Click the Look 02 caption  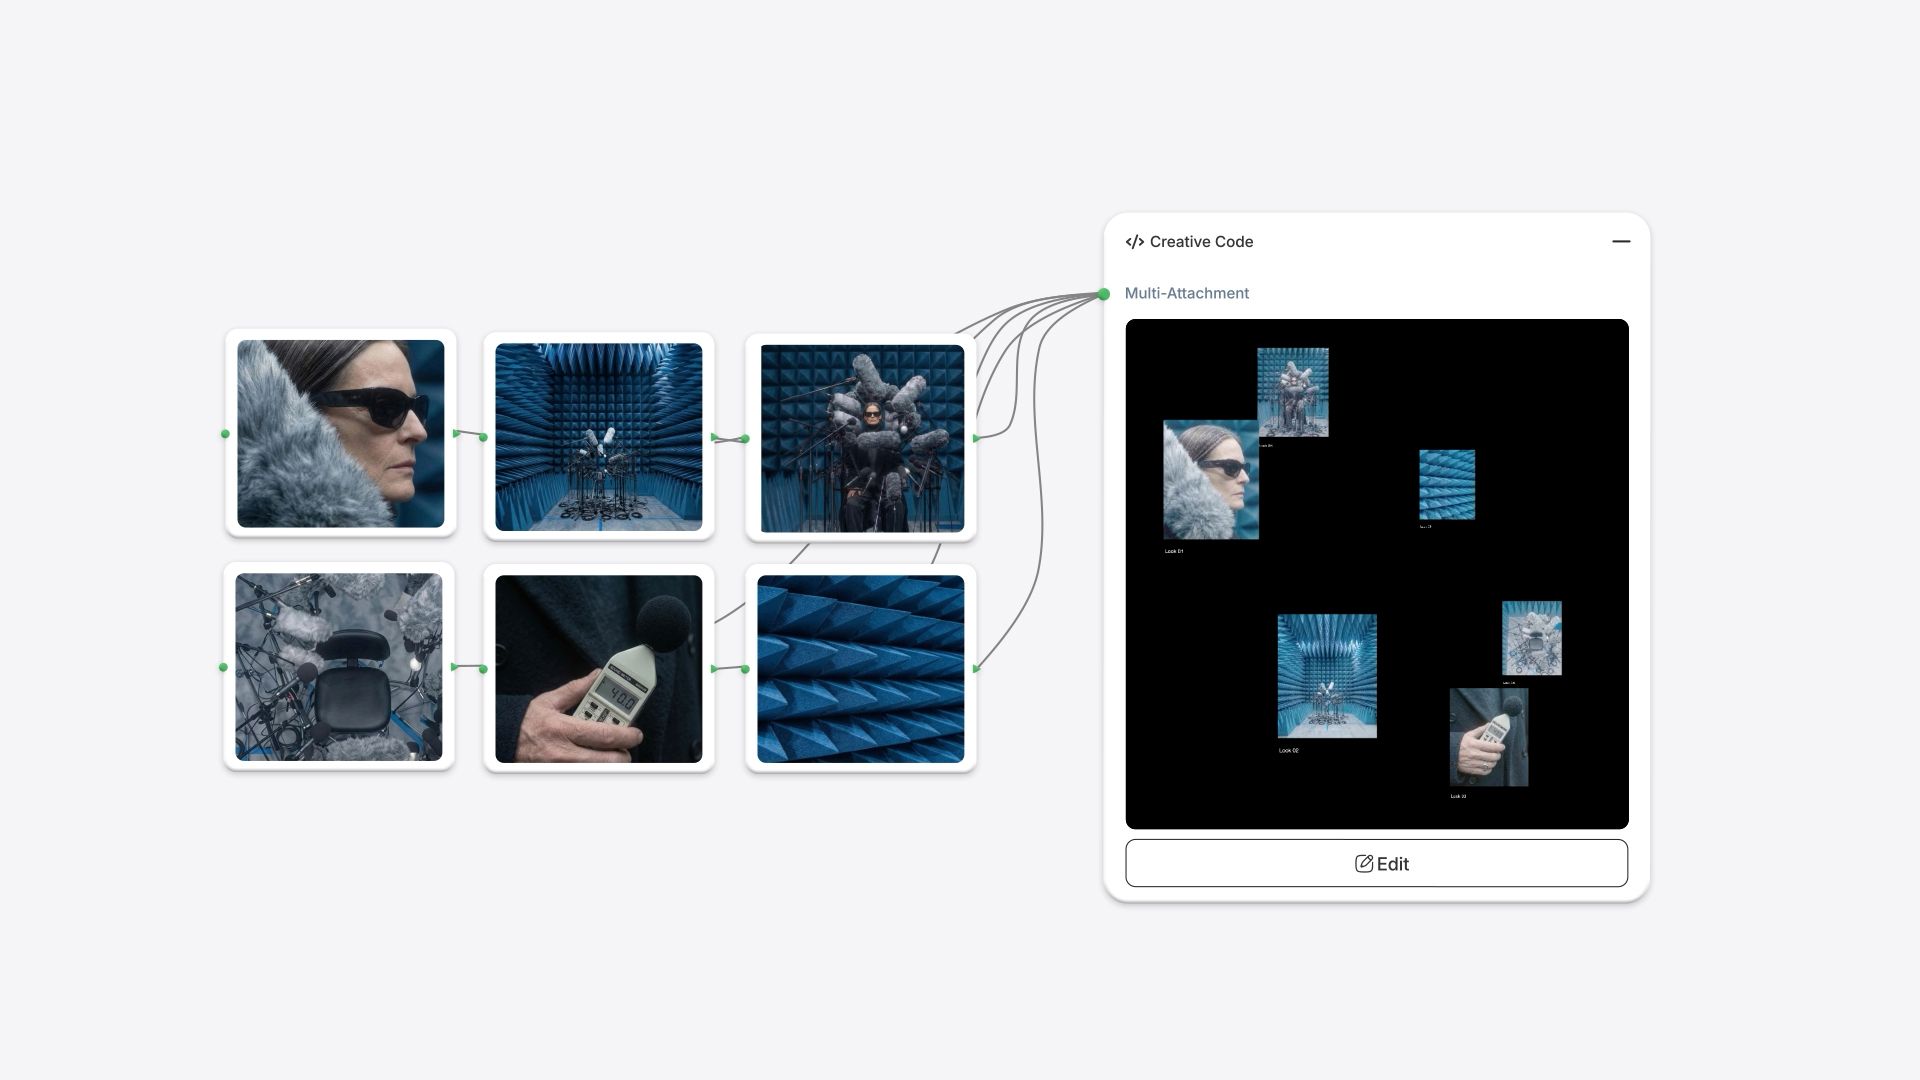[x=1289, y=750]
